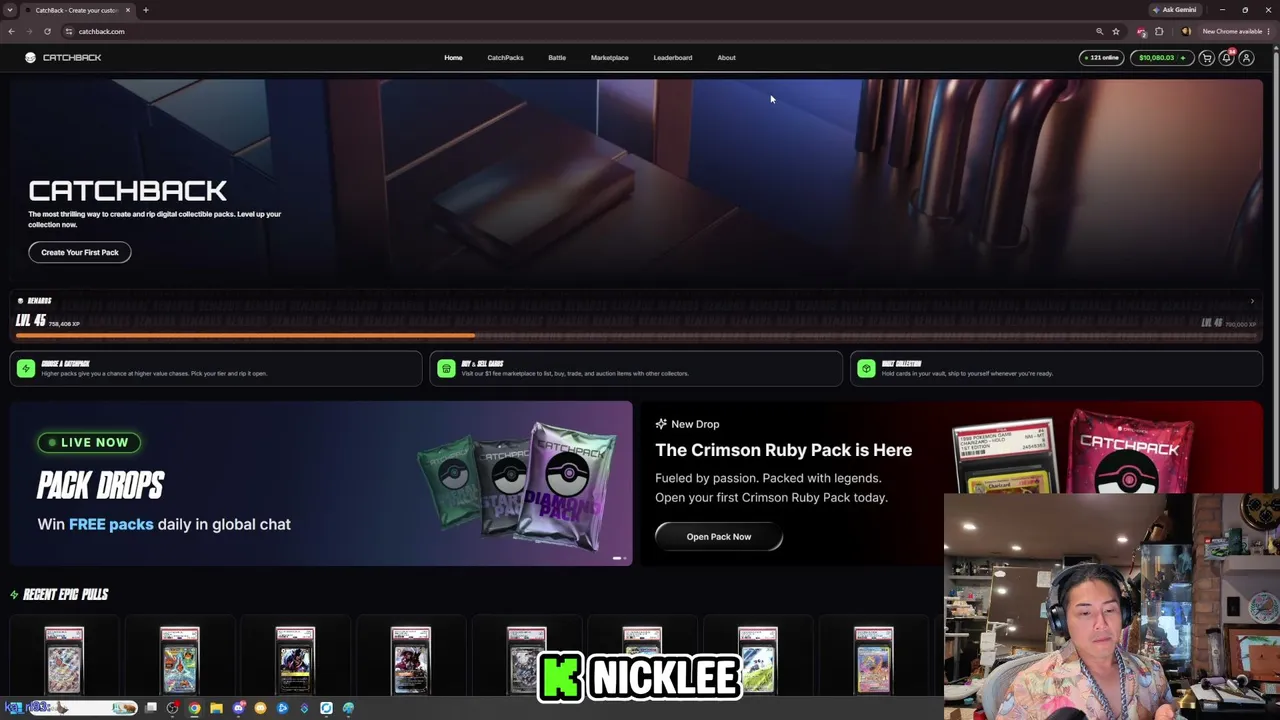1280x720 pixels.
Task: Click the green lightning Choose a CatchPack icon
Action: coord(26,369)
